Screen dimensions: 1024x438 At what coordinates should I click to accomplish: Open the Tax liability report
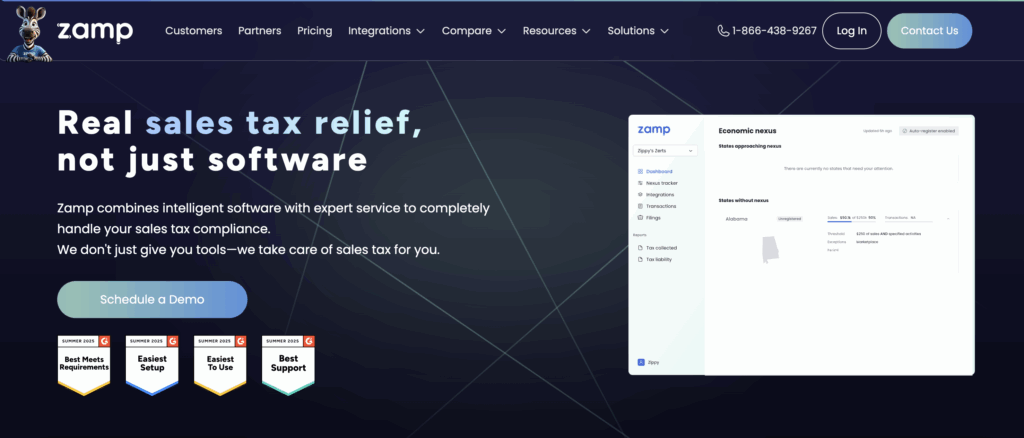(659, 259)
